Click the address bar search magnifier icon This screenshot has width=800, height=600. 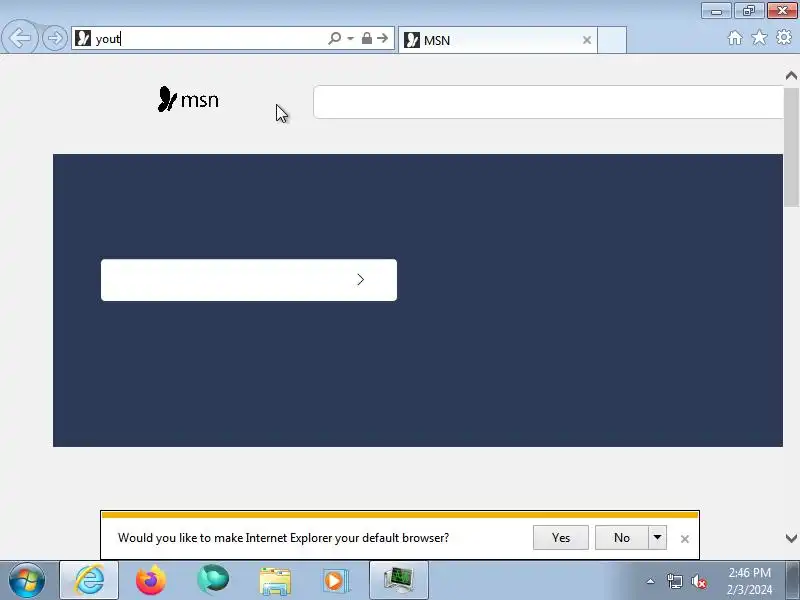pos(334,38)
